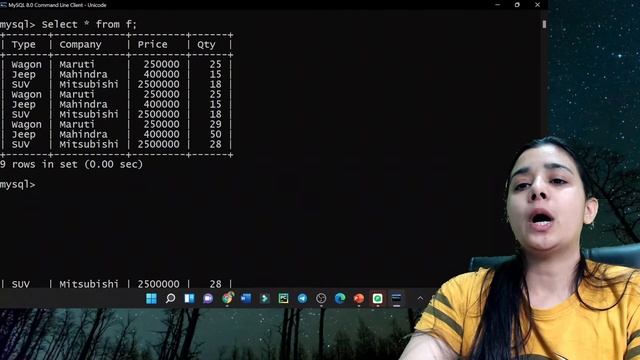Viewport: 640px width, 360px height.
Task: Click the 'Company' column header
Action: point(80,44)
